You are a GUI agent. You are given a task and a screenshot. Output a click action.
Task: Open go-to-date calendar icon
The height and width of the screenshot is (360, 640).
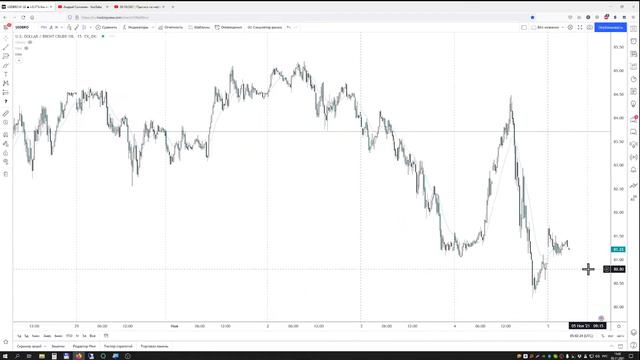pos(106,336)
